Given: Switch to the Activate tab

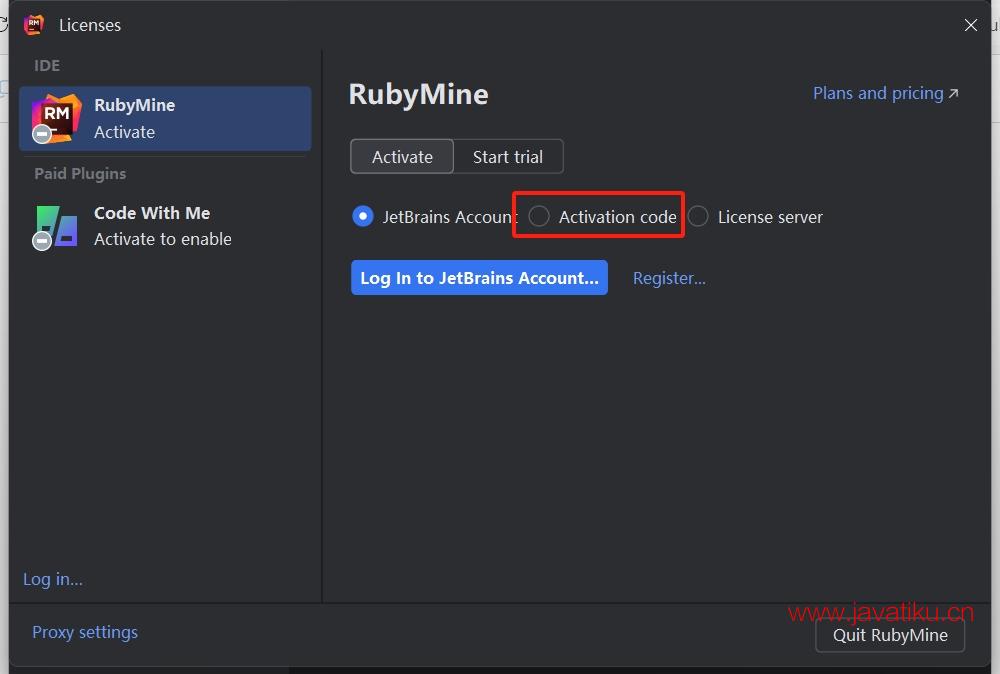Looking at the screenshot, I should [402, 156].
